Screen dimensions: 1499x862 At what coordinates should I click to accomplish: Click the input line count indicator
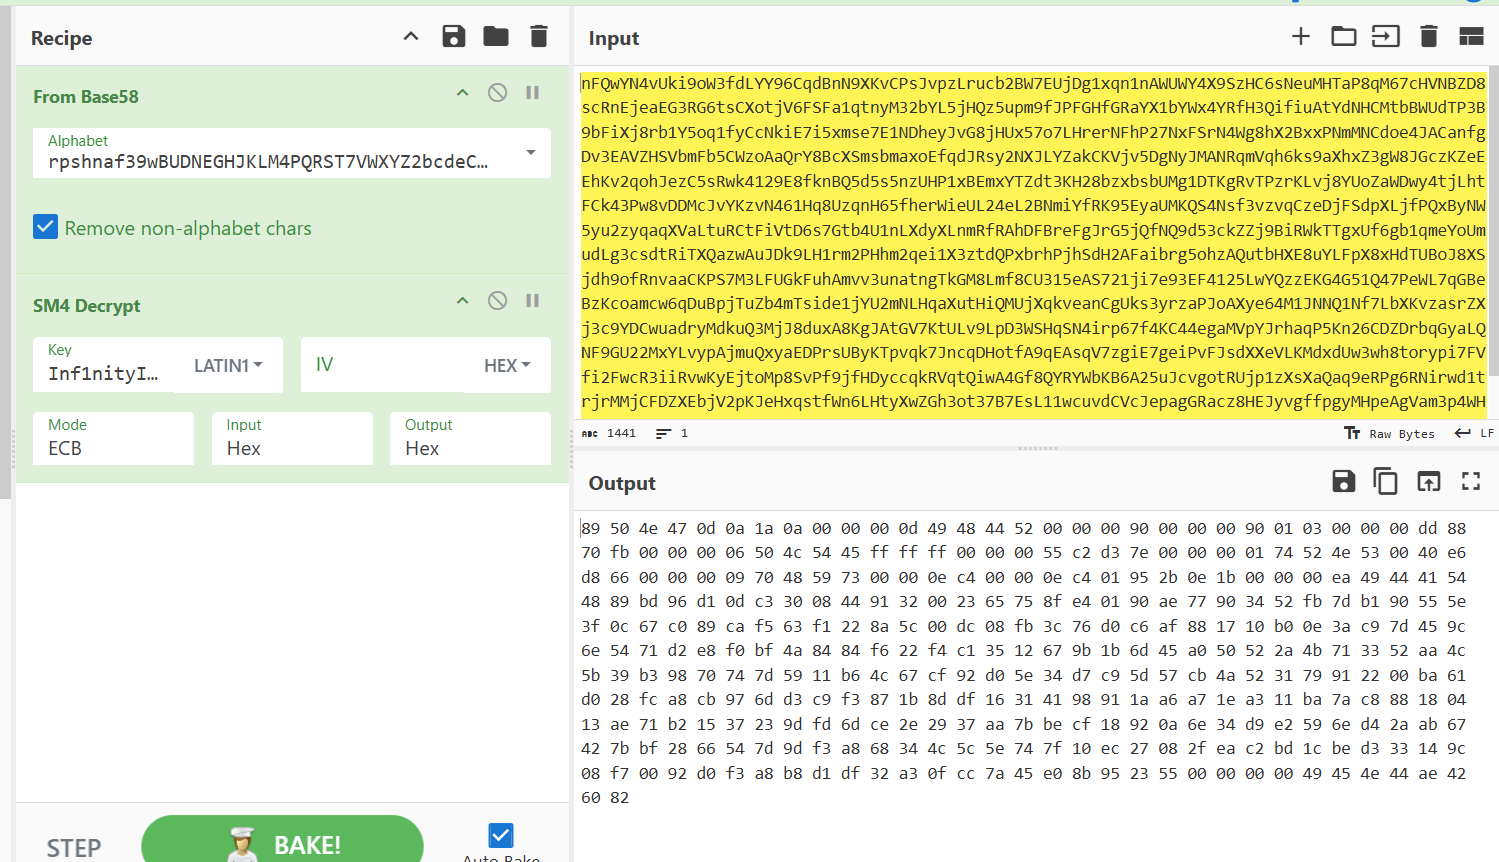(x=672, y=433)
